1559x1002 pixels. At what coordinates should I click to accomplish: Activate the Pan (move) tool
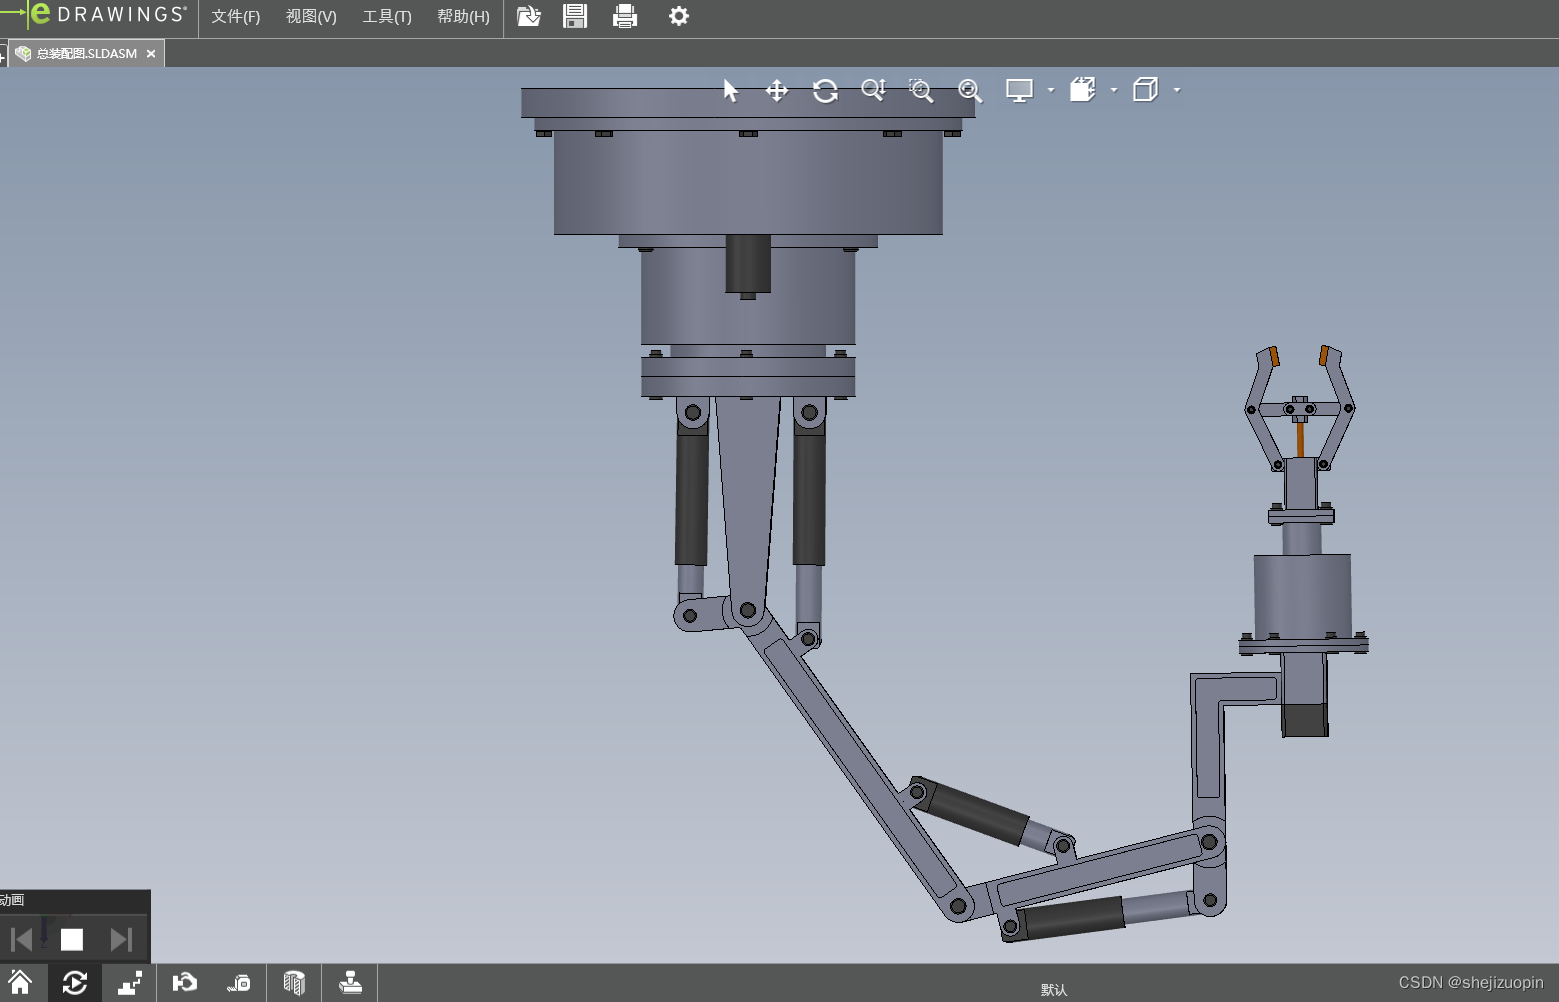[x=777, y=91]
